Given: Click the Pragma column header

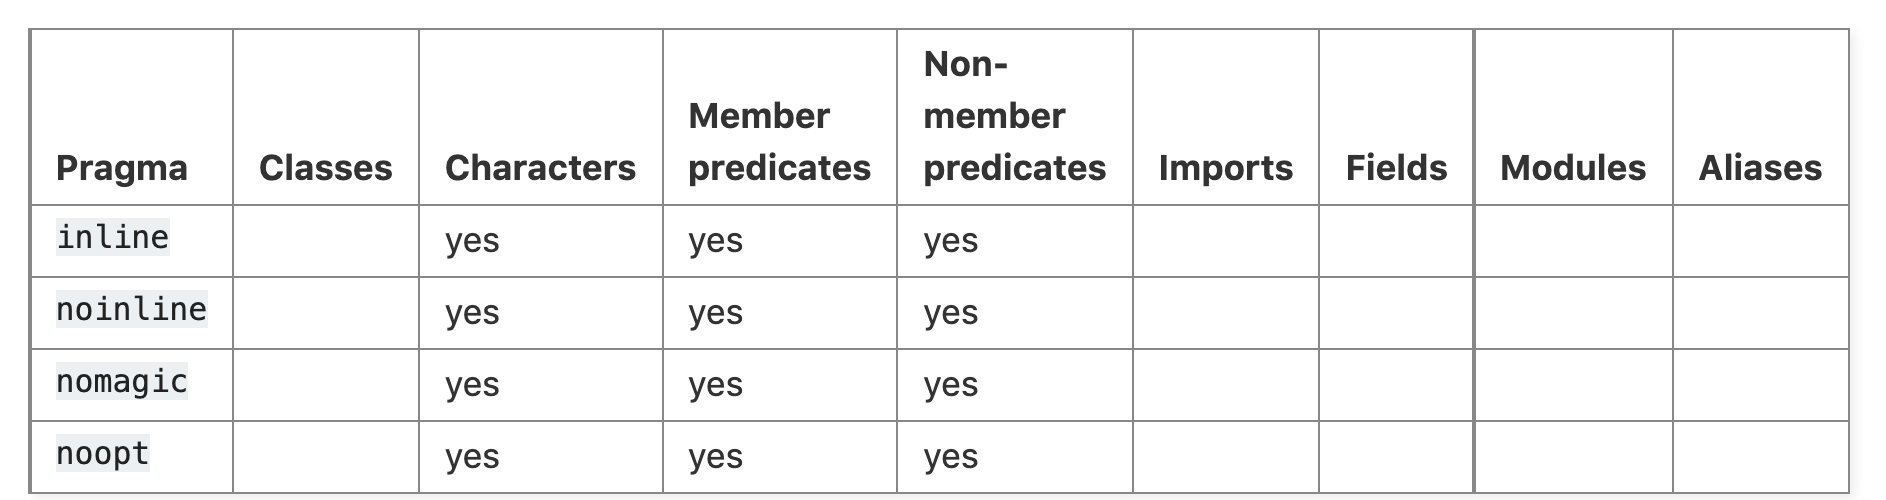Looking at the screenshot, I should click(x=122, y=168).
